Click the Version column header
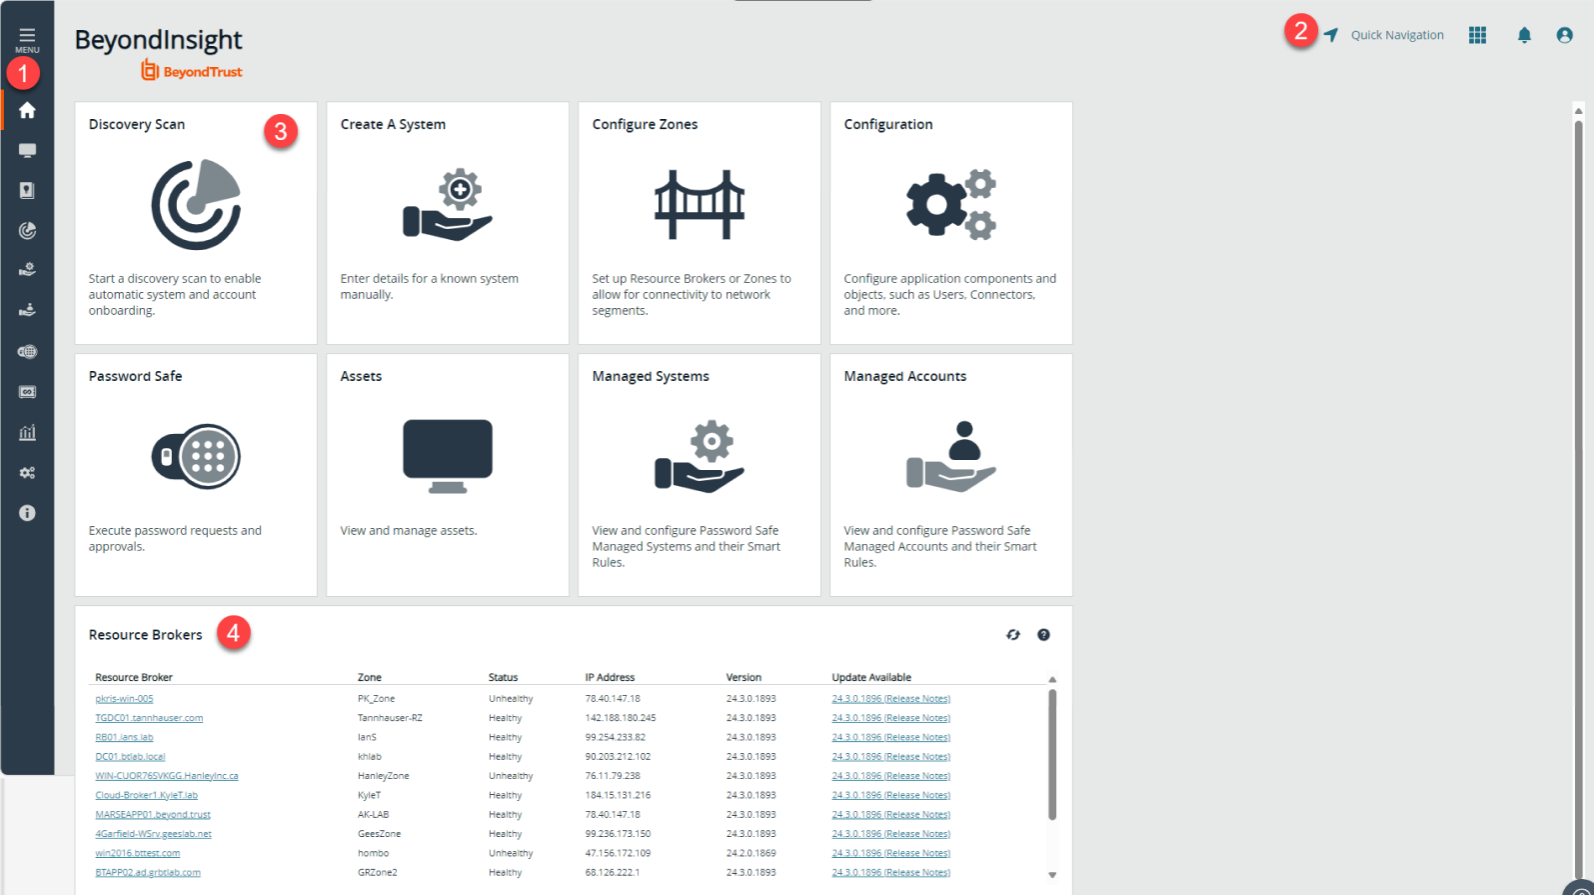Image resolution: width=1594 pixels, height=895 pixels. [x=743, y=677]
